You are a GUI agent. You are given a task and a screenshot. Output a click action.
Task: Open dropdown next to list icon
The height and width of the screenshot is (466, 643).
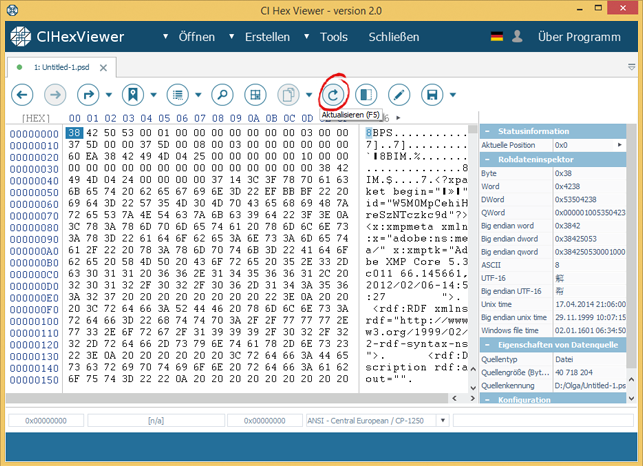(198, 95)
